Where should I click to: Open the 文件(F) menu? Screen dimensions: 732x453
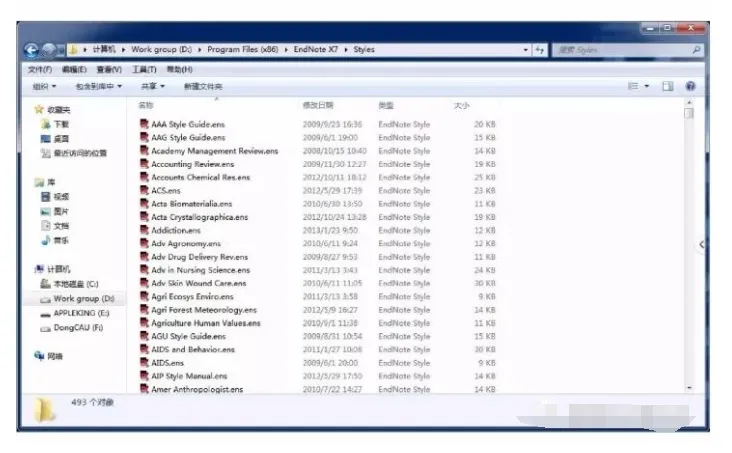40,70
